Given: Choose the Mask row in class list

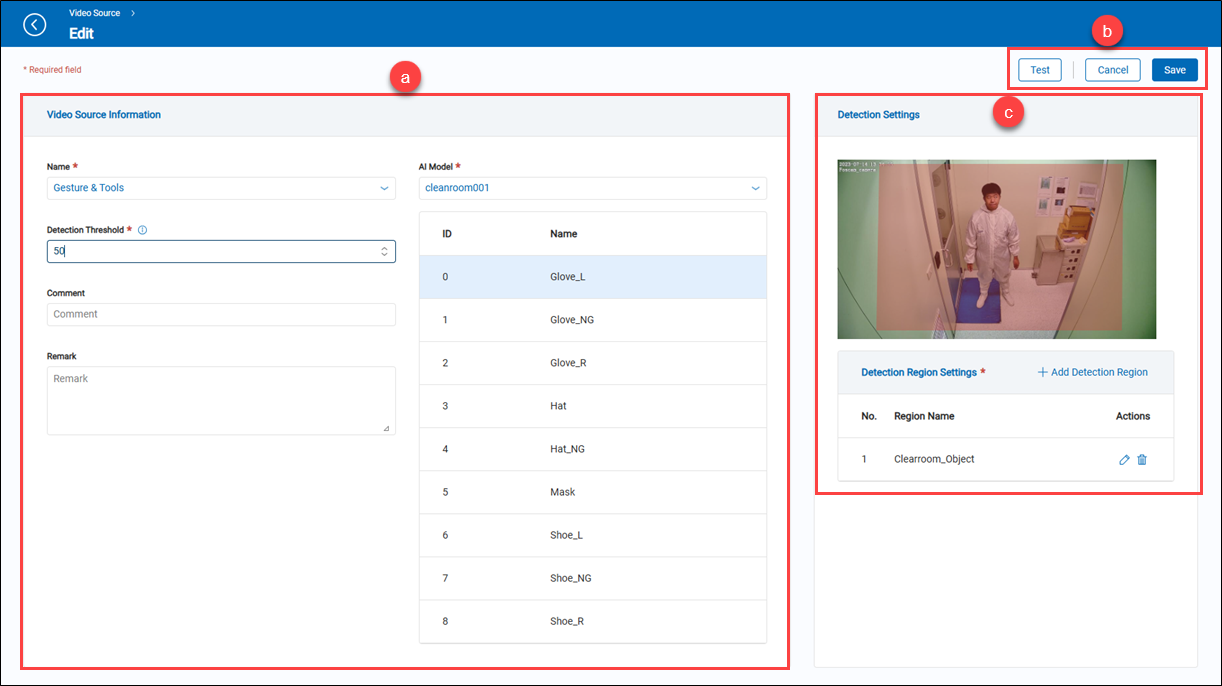Looking at the screenshot, I should tap(592, 492).
